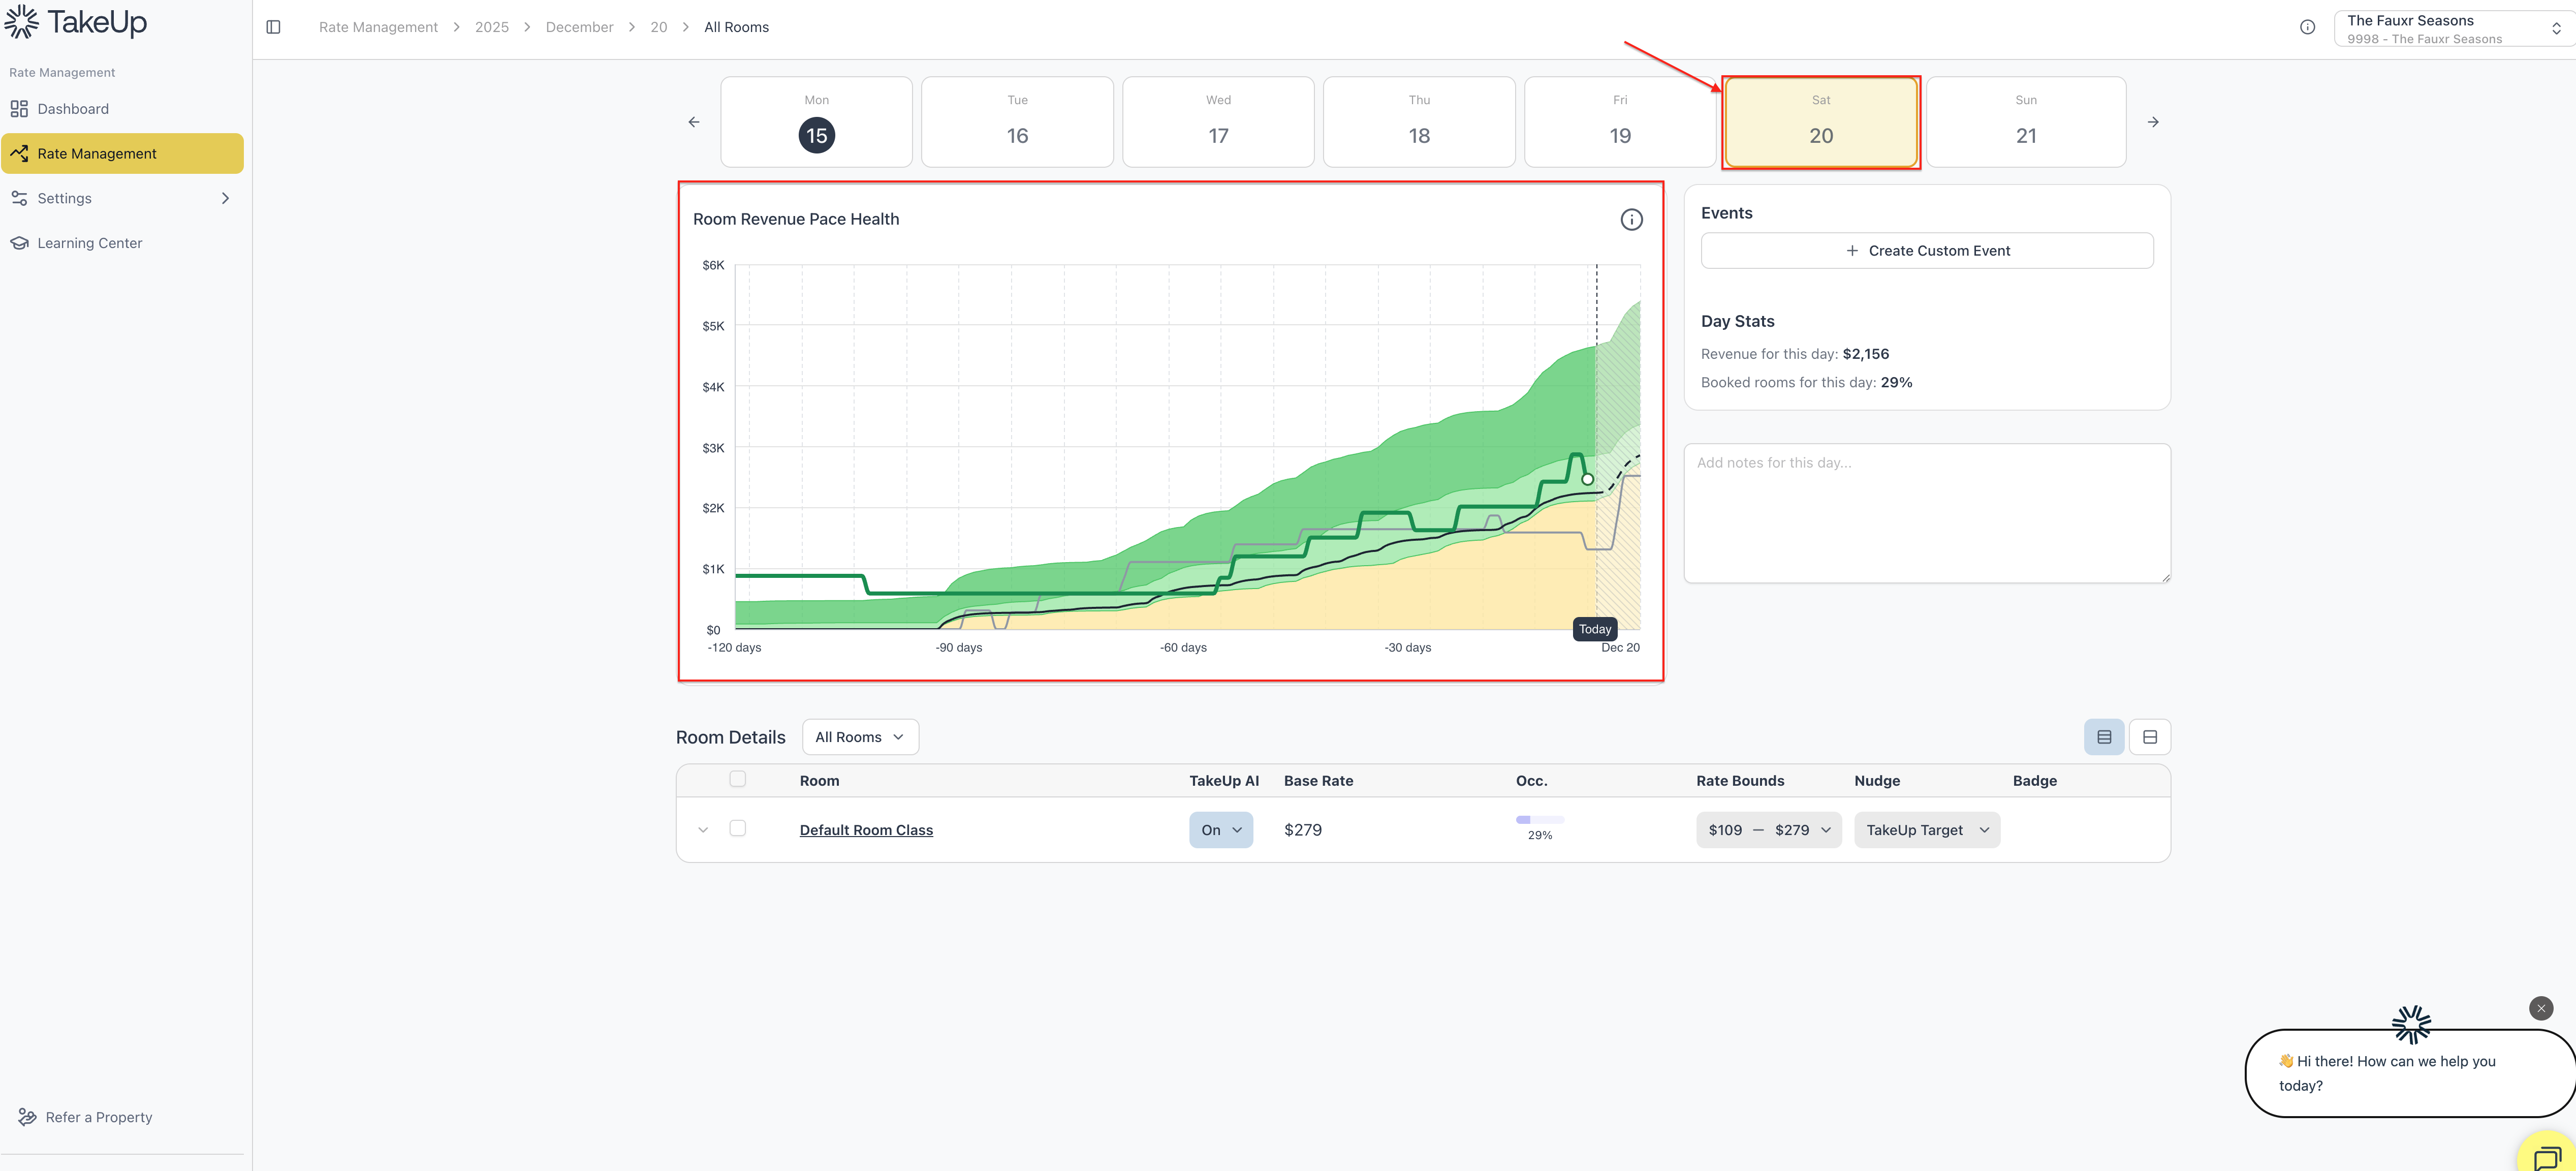Image resolution: width=2576 pixels, height=1171 pixels.
Task: Click info icon beside property selector
Action: click(x=2307, y=27)
